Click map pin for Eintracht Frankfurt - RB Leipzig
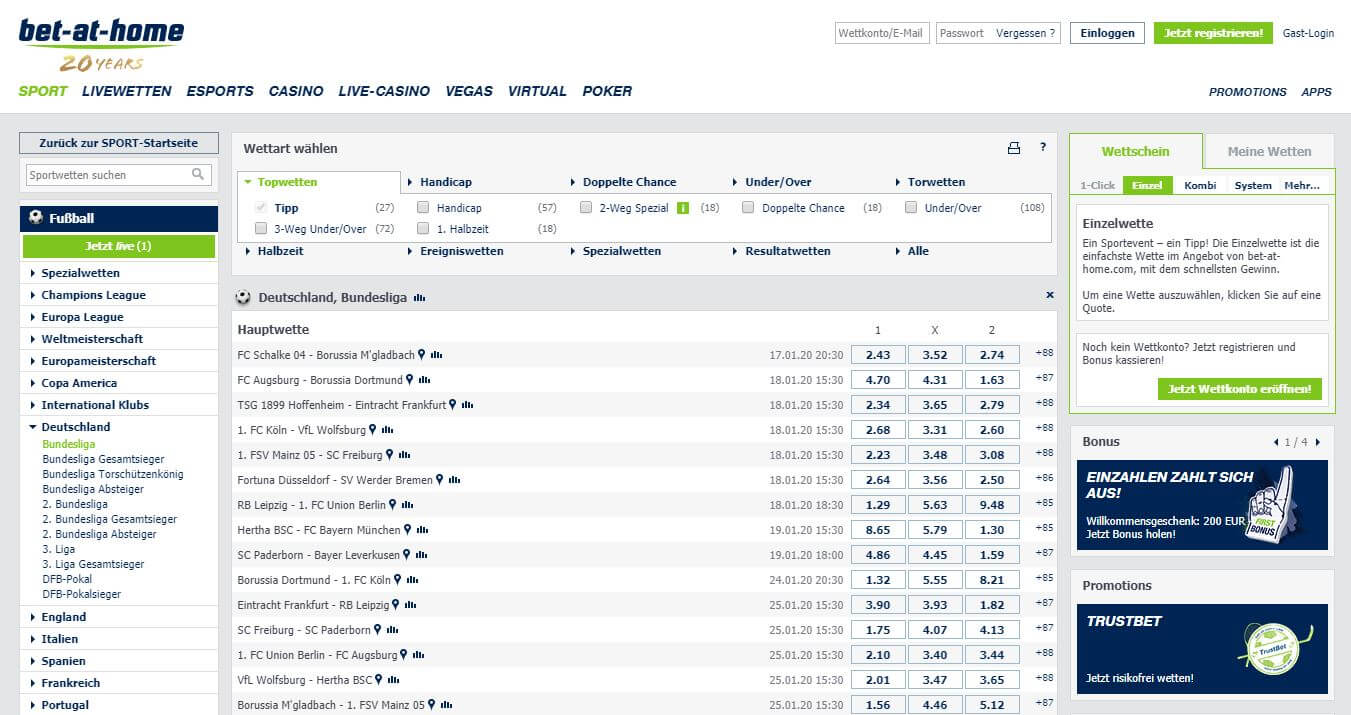Screen dimensions: 1351x715 [396, 604]
